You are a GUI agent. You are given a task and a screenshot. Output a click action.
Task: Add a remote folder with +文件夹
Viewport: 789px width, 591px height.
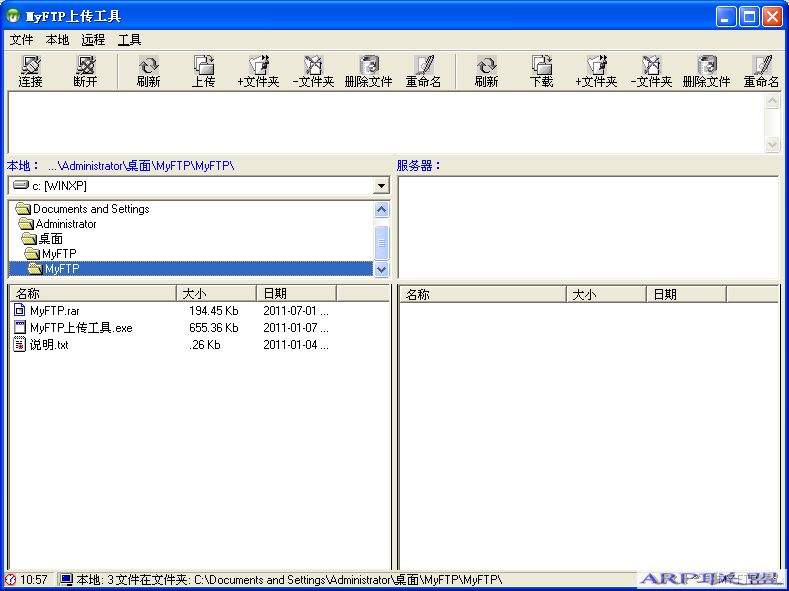(x=597, y=71)
